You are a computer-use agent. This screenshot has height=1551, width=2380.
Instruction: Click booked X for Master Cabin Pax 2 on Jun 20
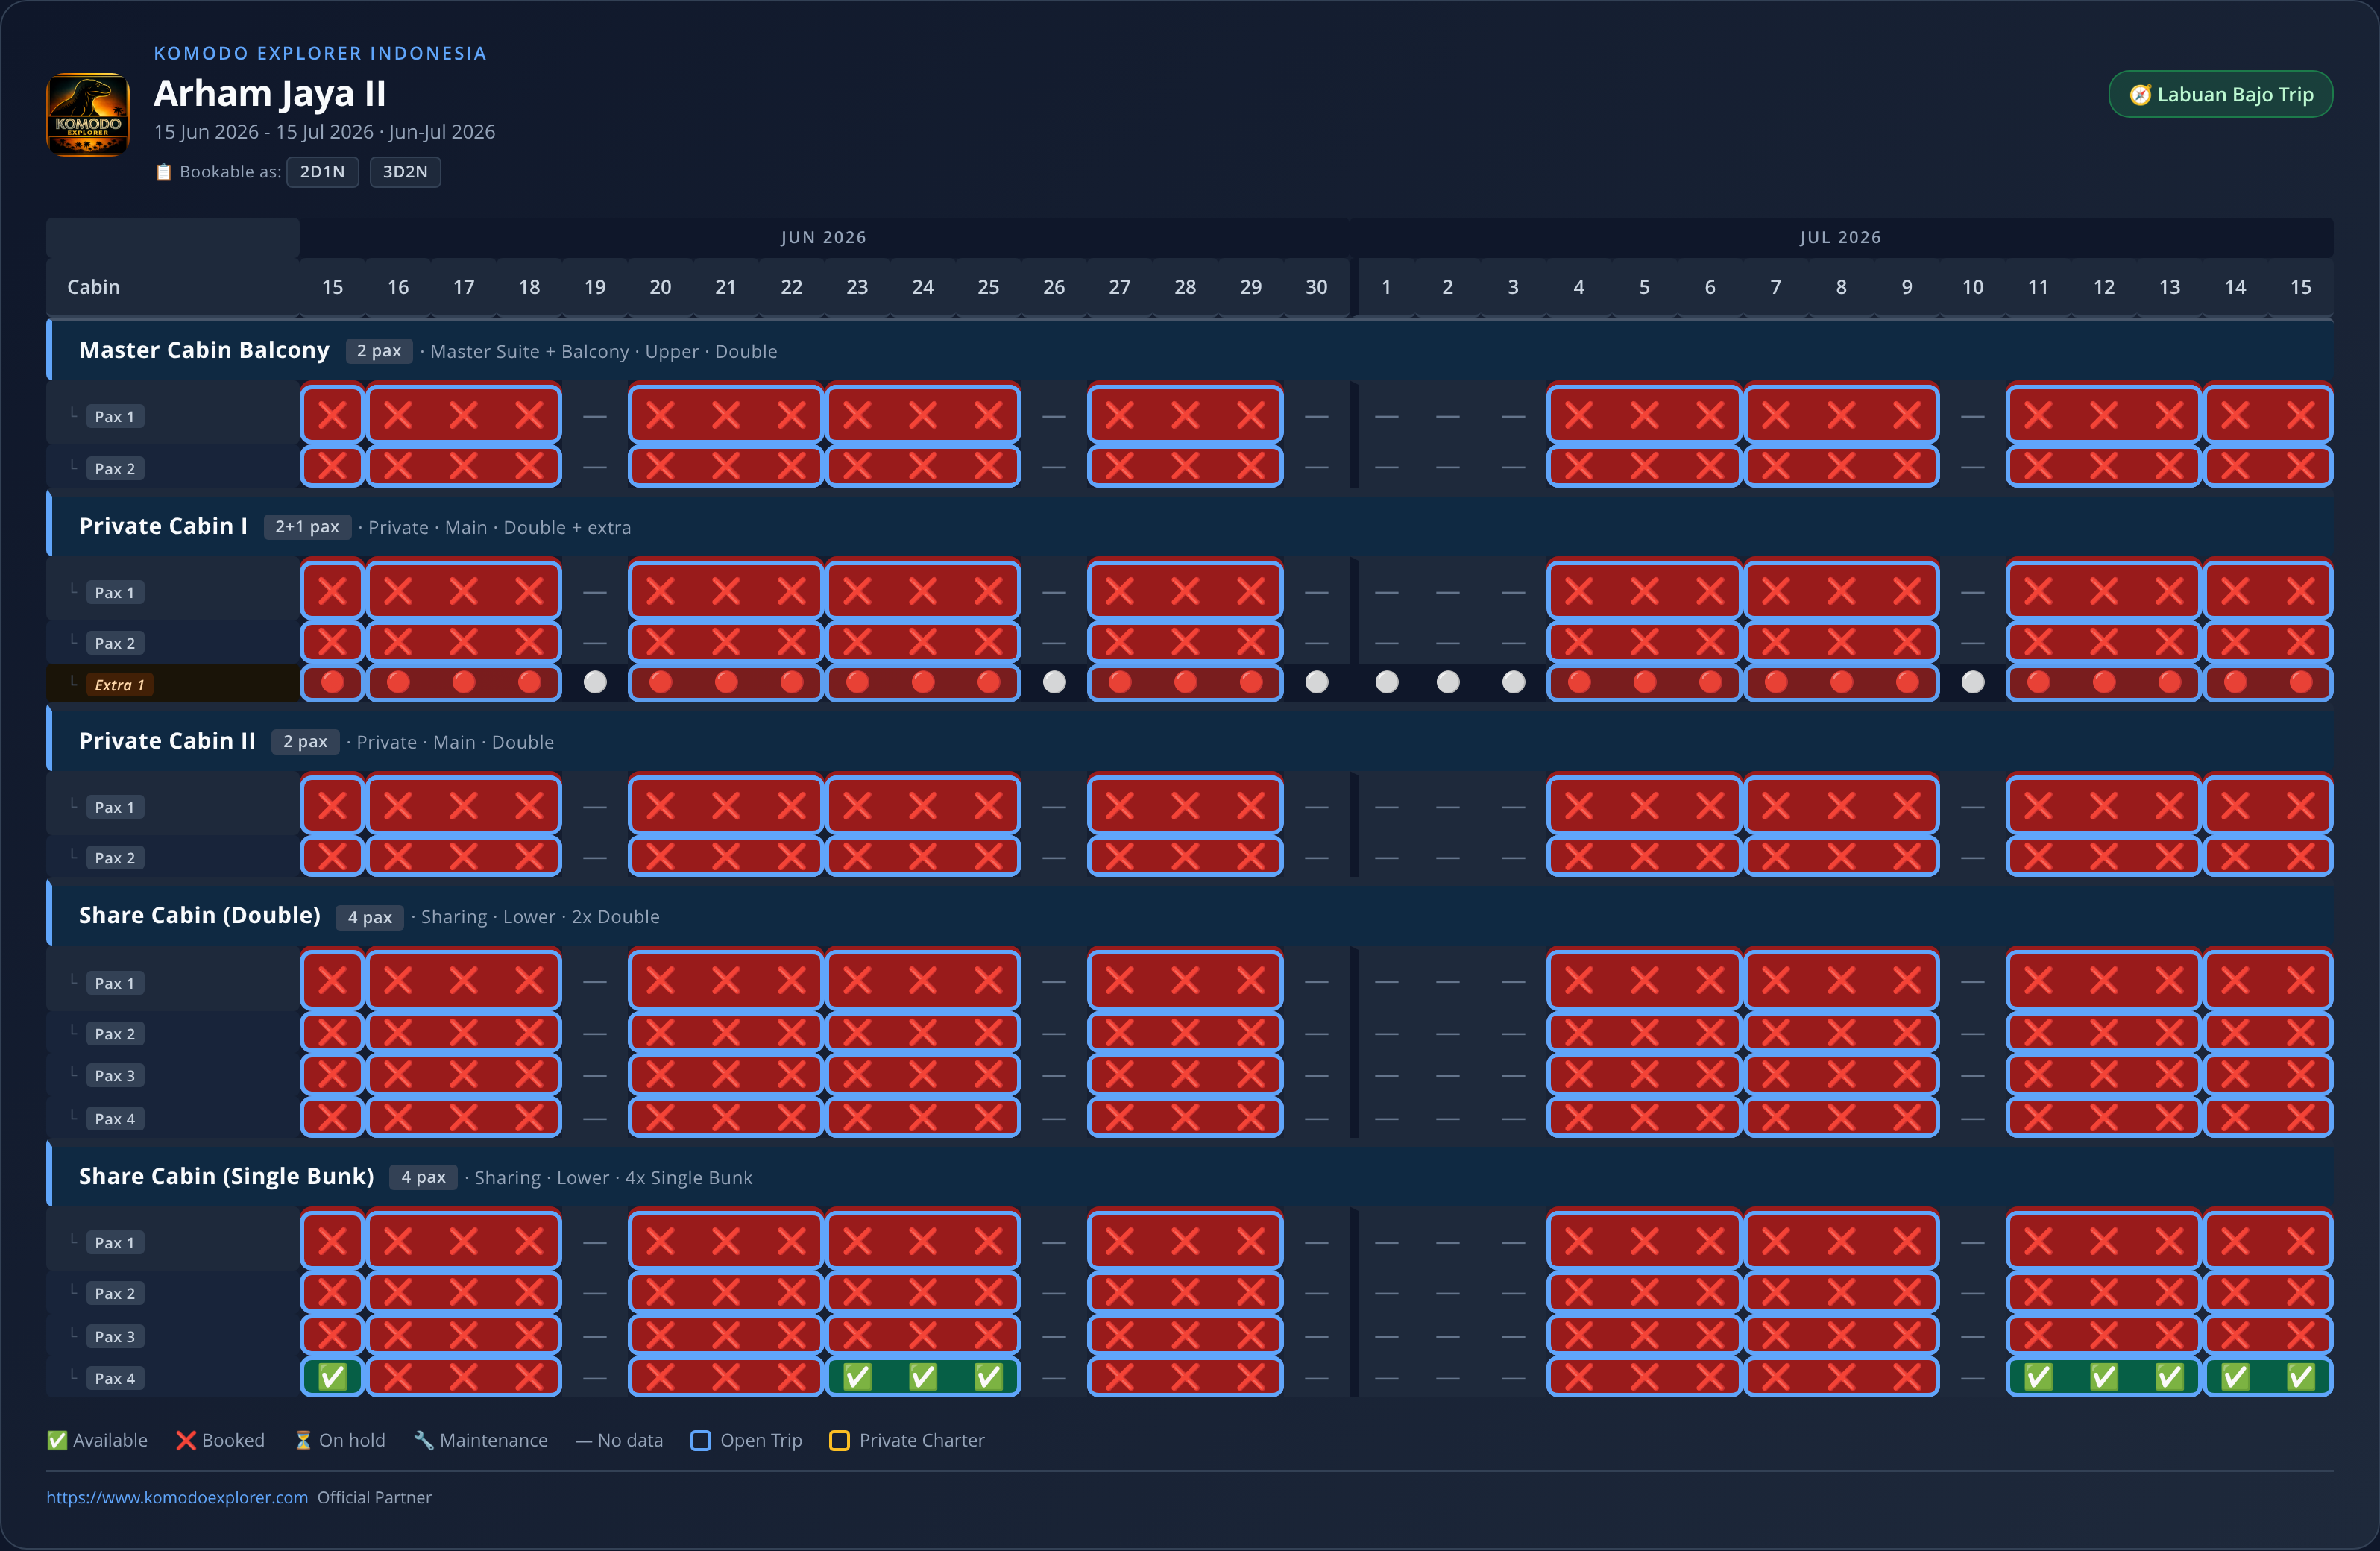660,466
